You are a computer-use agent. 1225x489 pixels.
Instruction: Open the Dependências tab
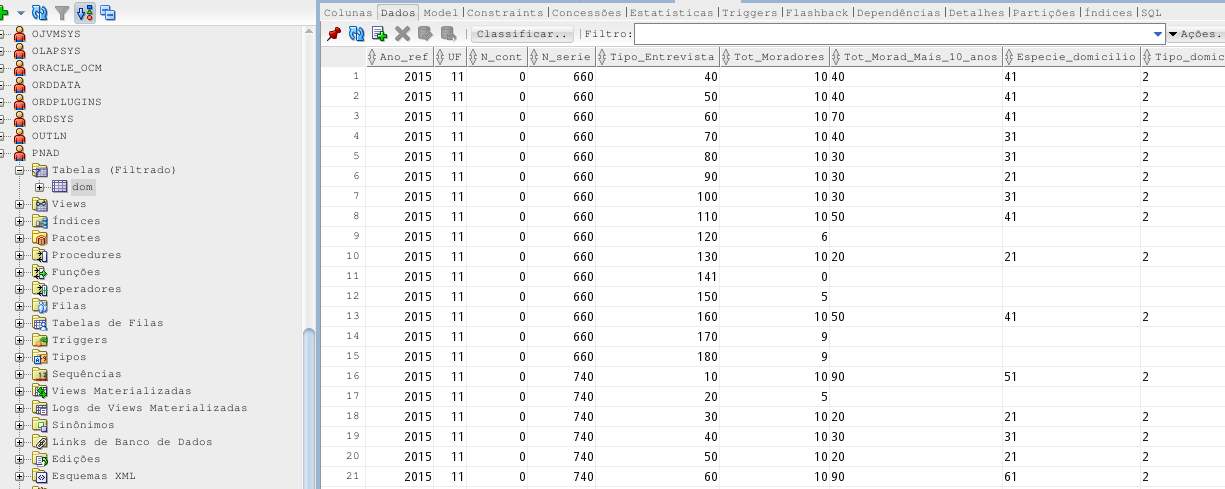[x=898, y=13]
